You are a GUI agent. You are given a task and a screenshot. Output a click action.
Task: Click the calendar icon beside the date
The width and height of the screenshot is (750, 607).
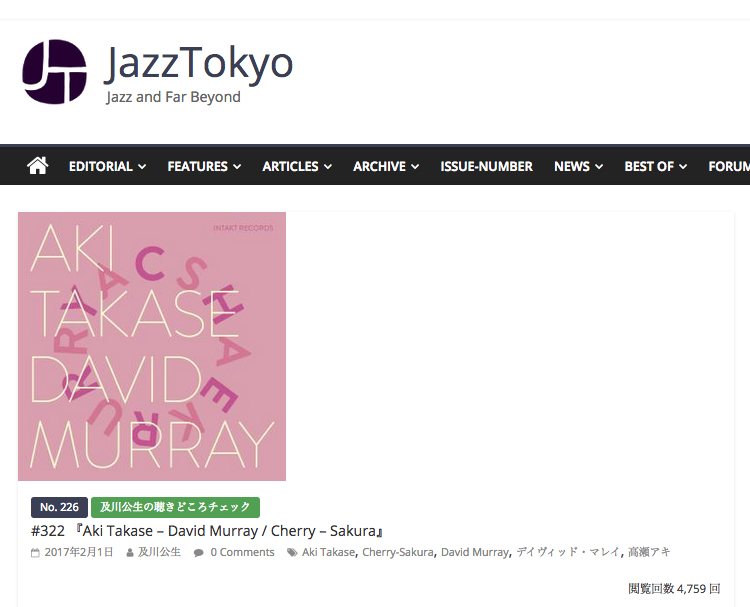point(35,553)
